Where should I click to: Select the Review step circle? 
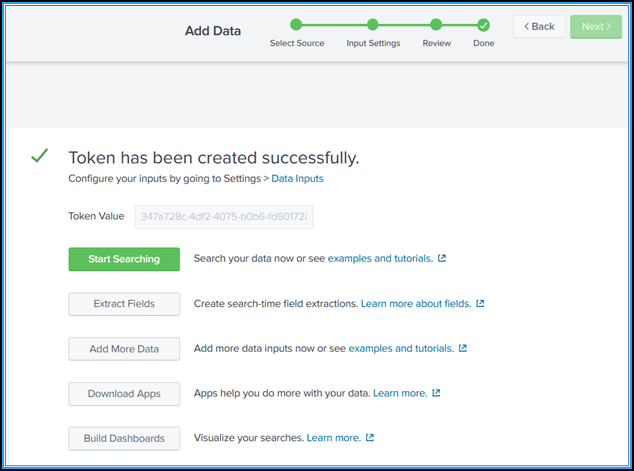point(436,25)
